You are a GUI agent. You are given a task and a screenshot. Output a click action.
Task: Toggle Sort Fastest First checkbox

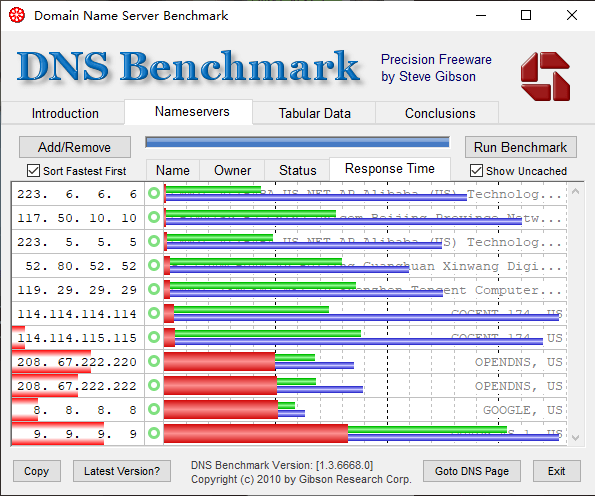[33, 171]
